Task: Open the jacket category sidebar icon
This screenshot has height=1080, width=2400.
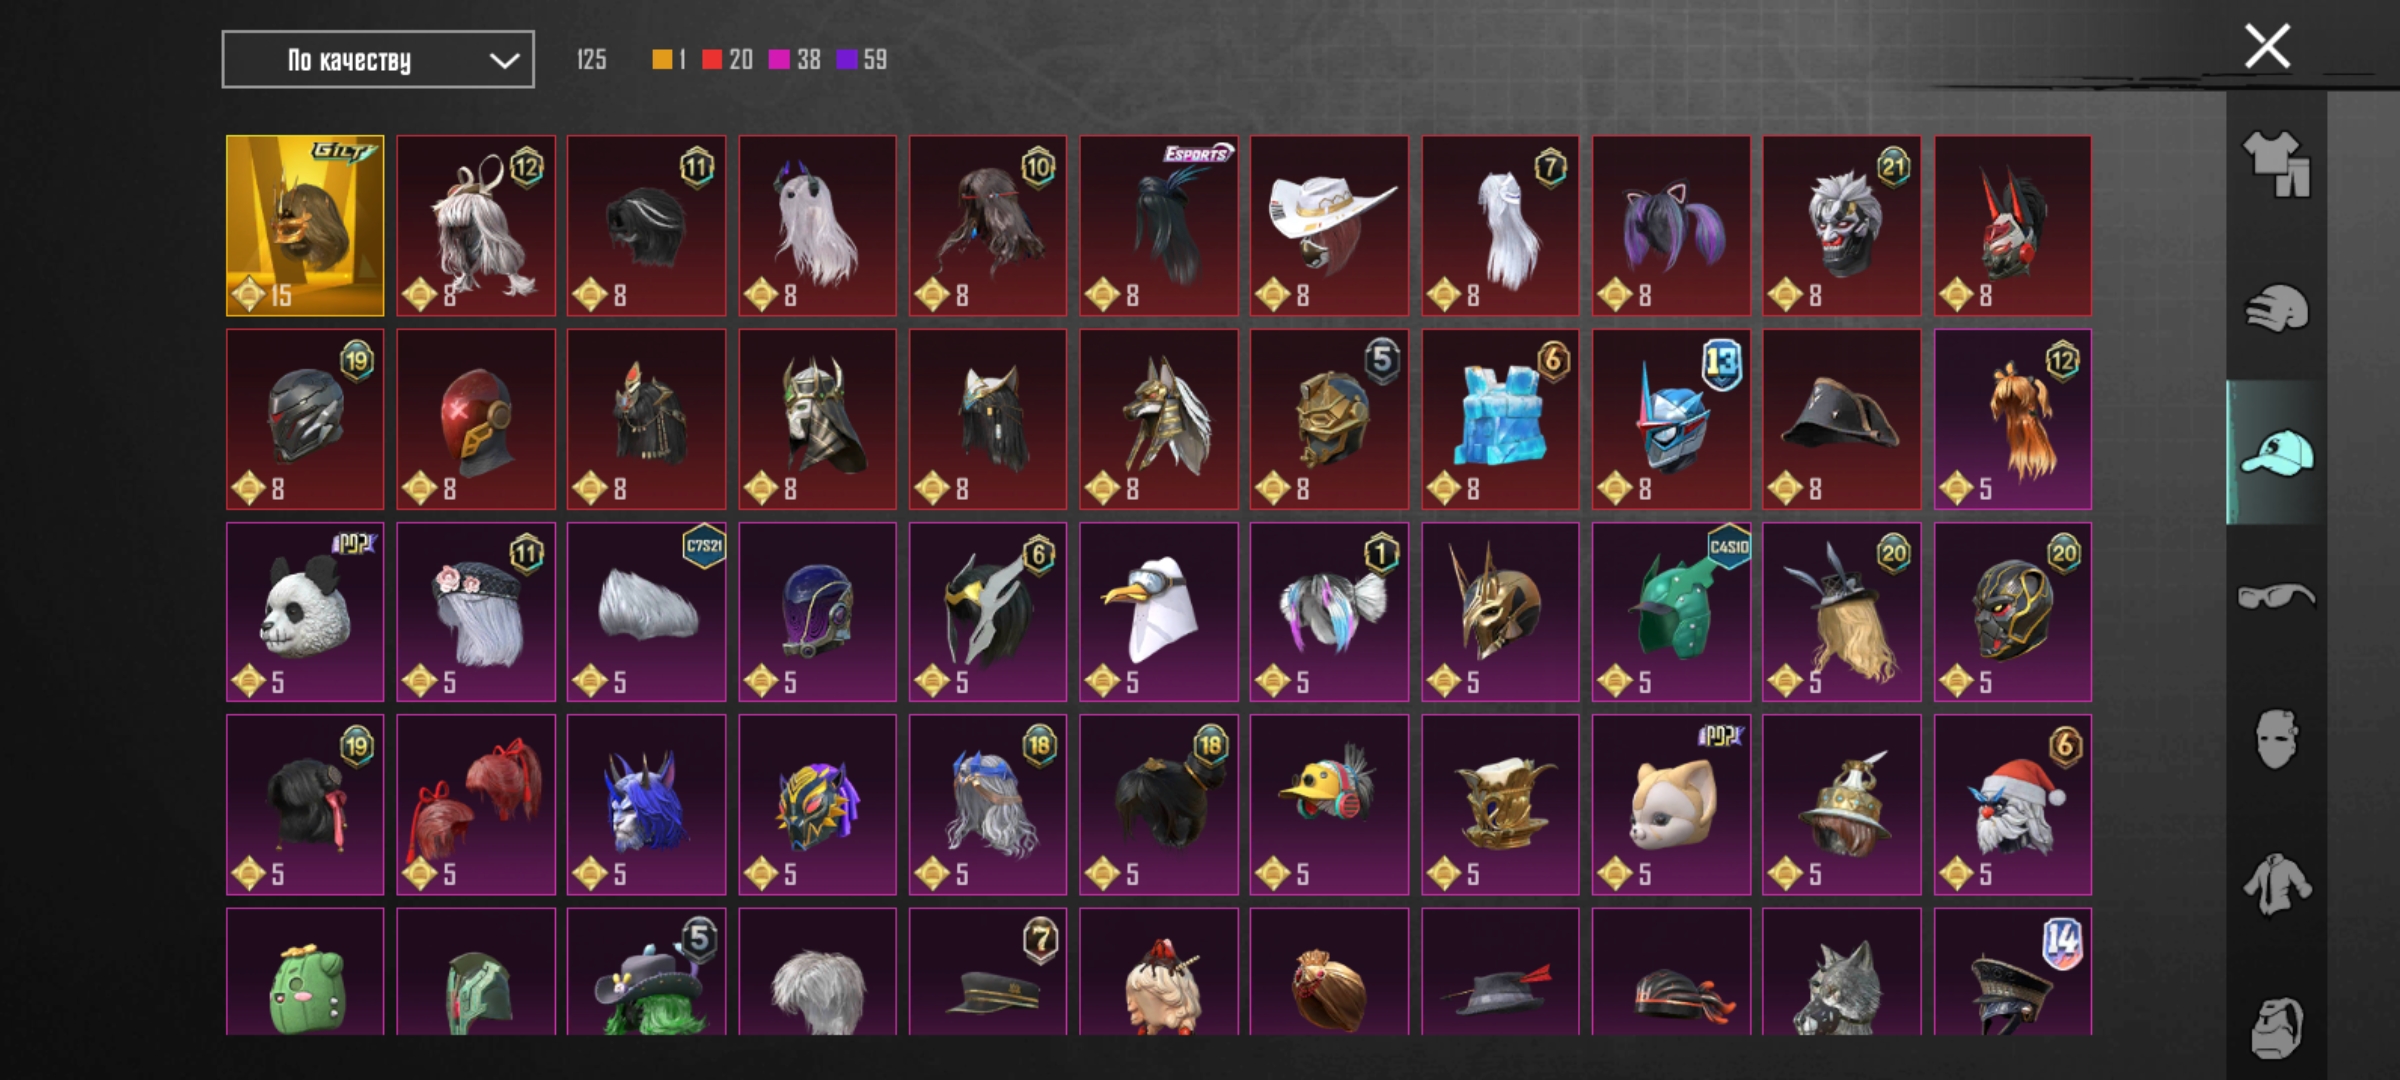Action: (x=2277, y=884)
